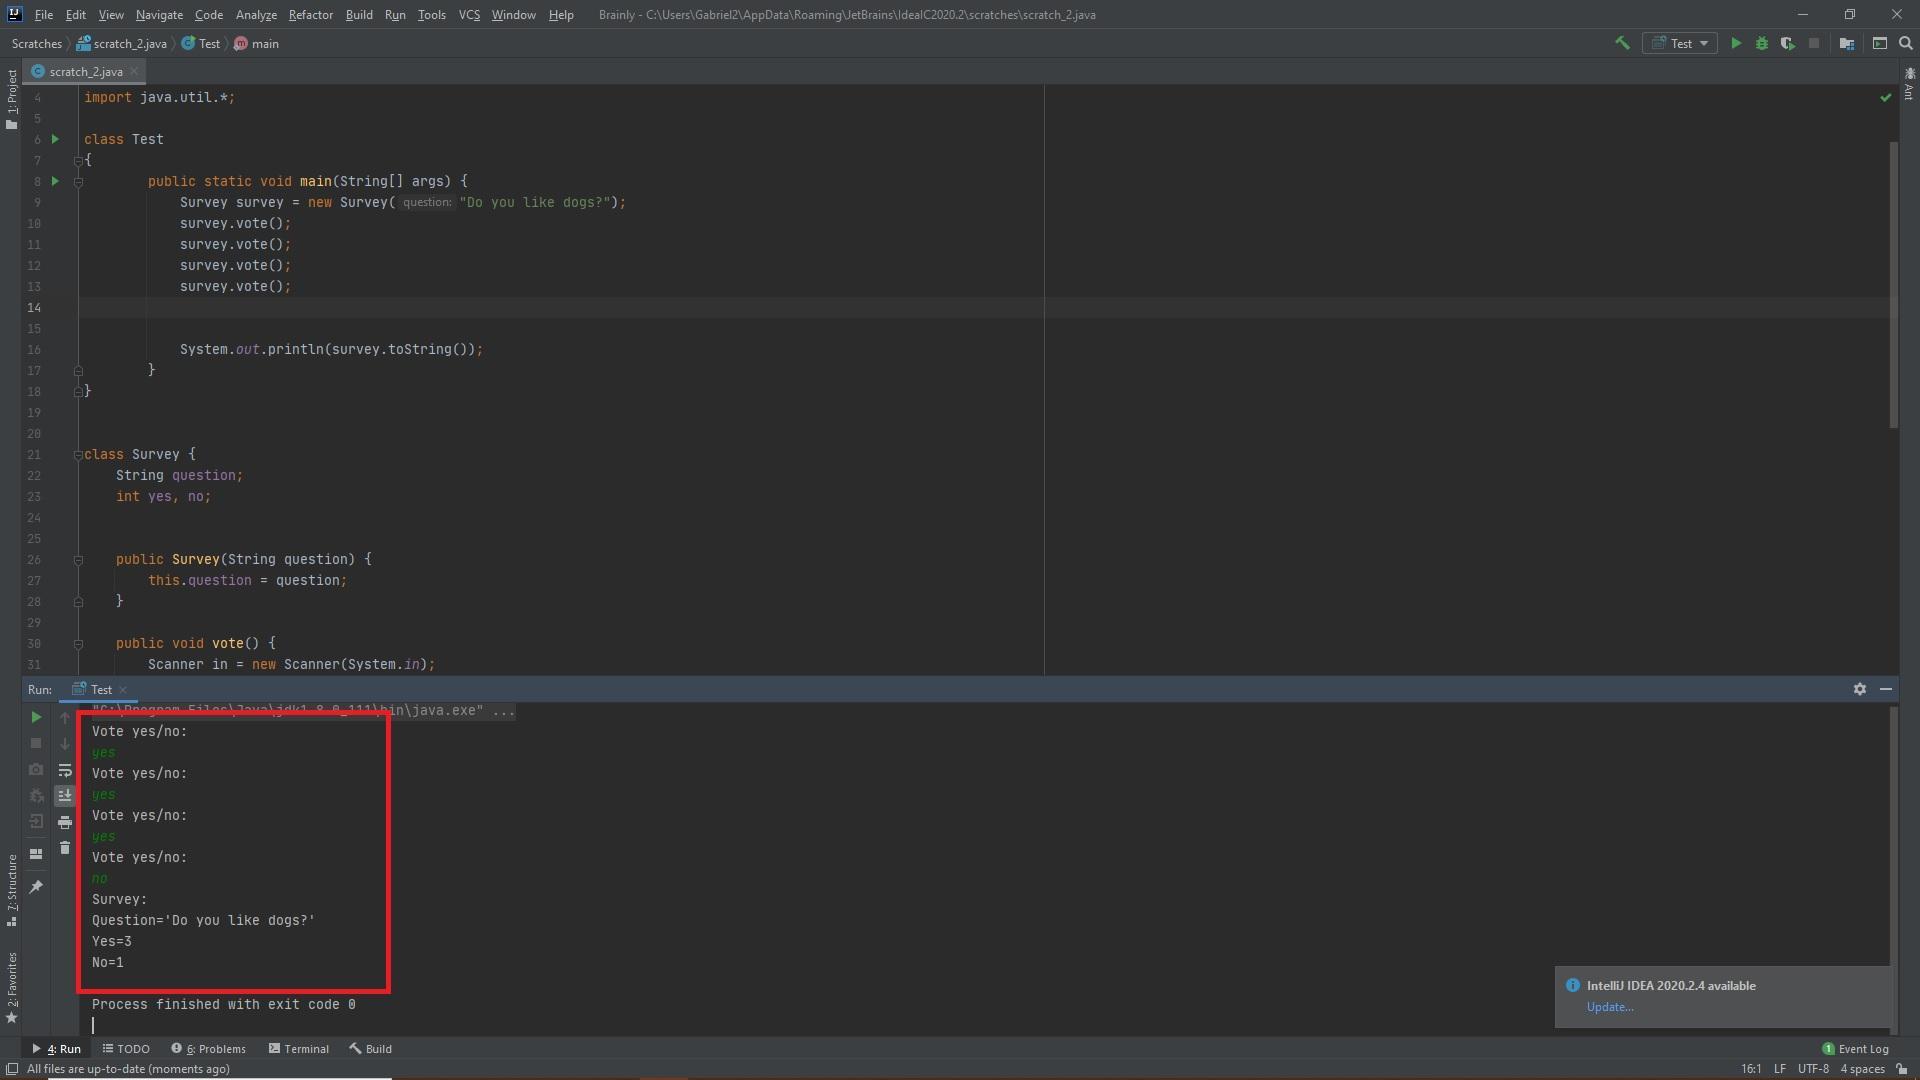
Task: Switch to the Terminal tool tab
Action: click(x=298, y=1049)
